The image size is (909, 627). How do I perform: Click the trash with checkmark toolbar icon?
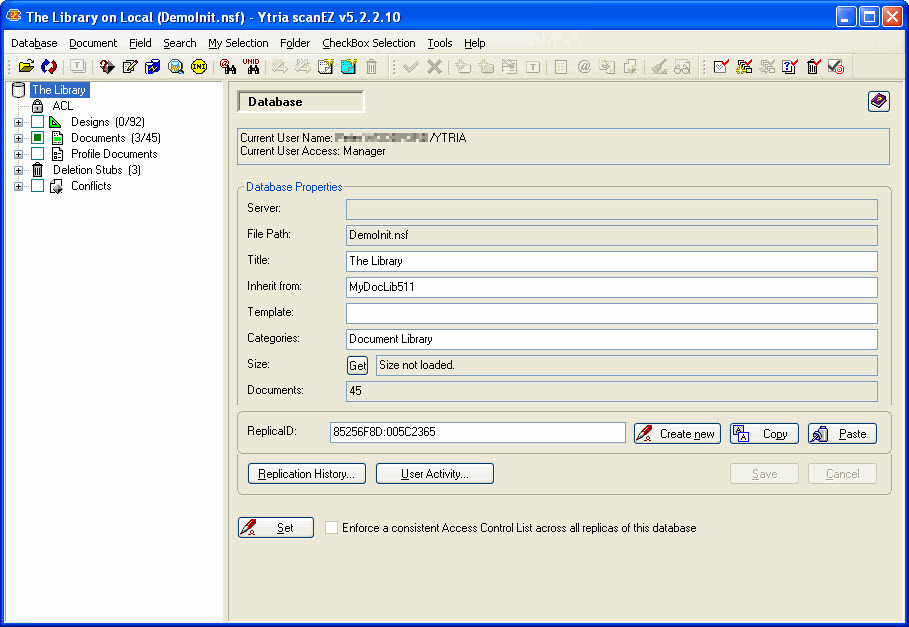point(813,67)
